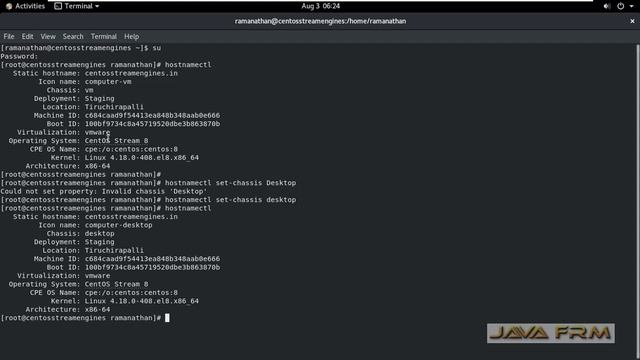Click 'hostnamectl set-chassis desktop' lowercase command

(x=230, y=200)
